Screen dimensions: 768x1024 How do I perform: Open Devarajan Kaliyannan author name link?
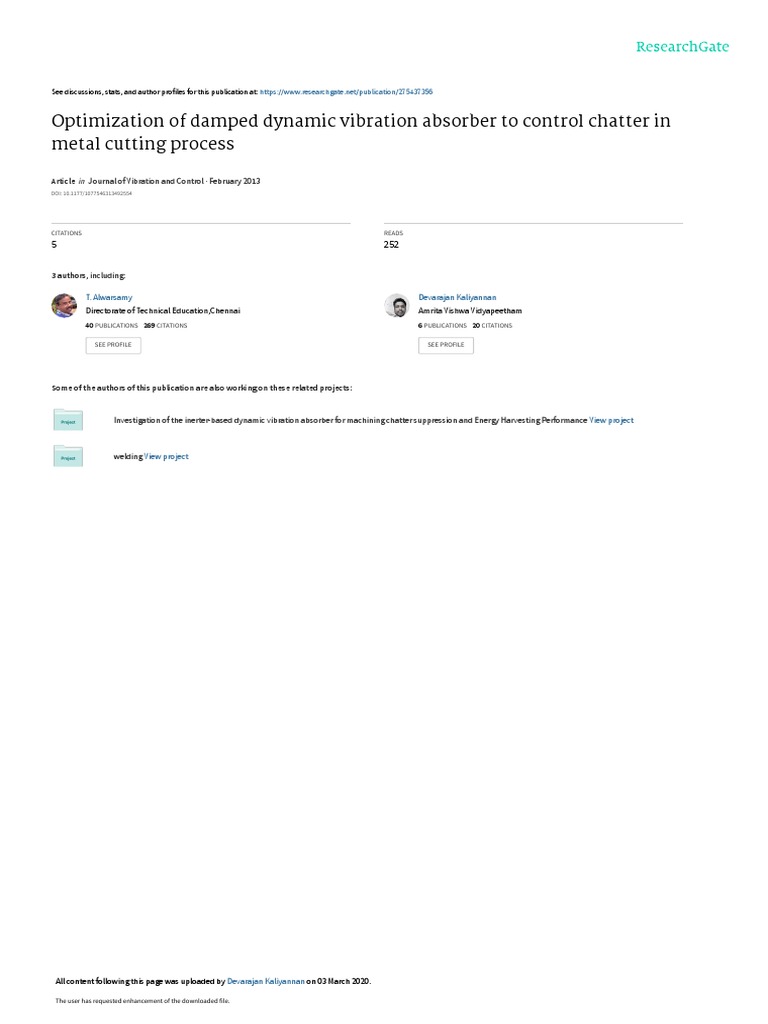[x=456, y=298]
